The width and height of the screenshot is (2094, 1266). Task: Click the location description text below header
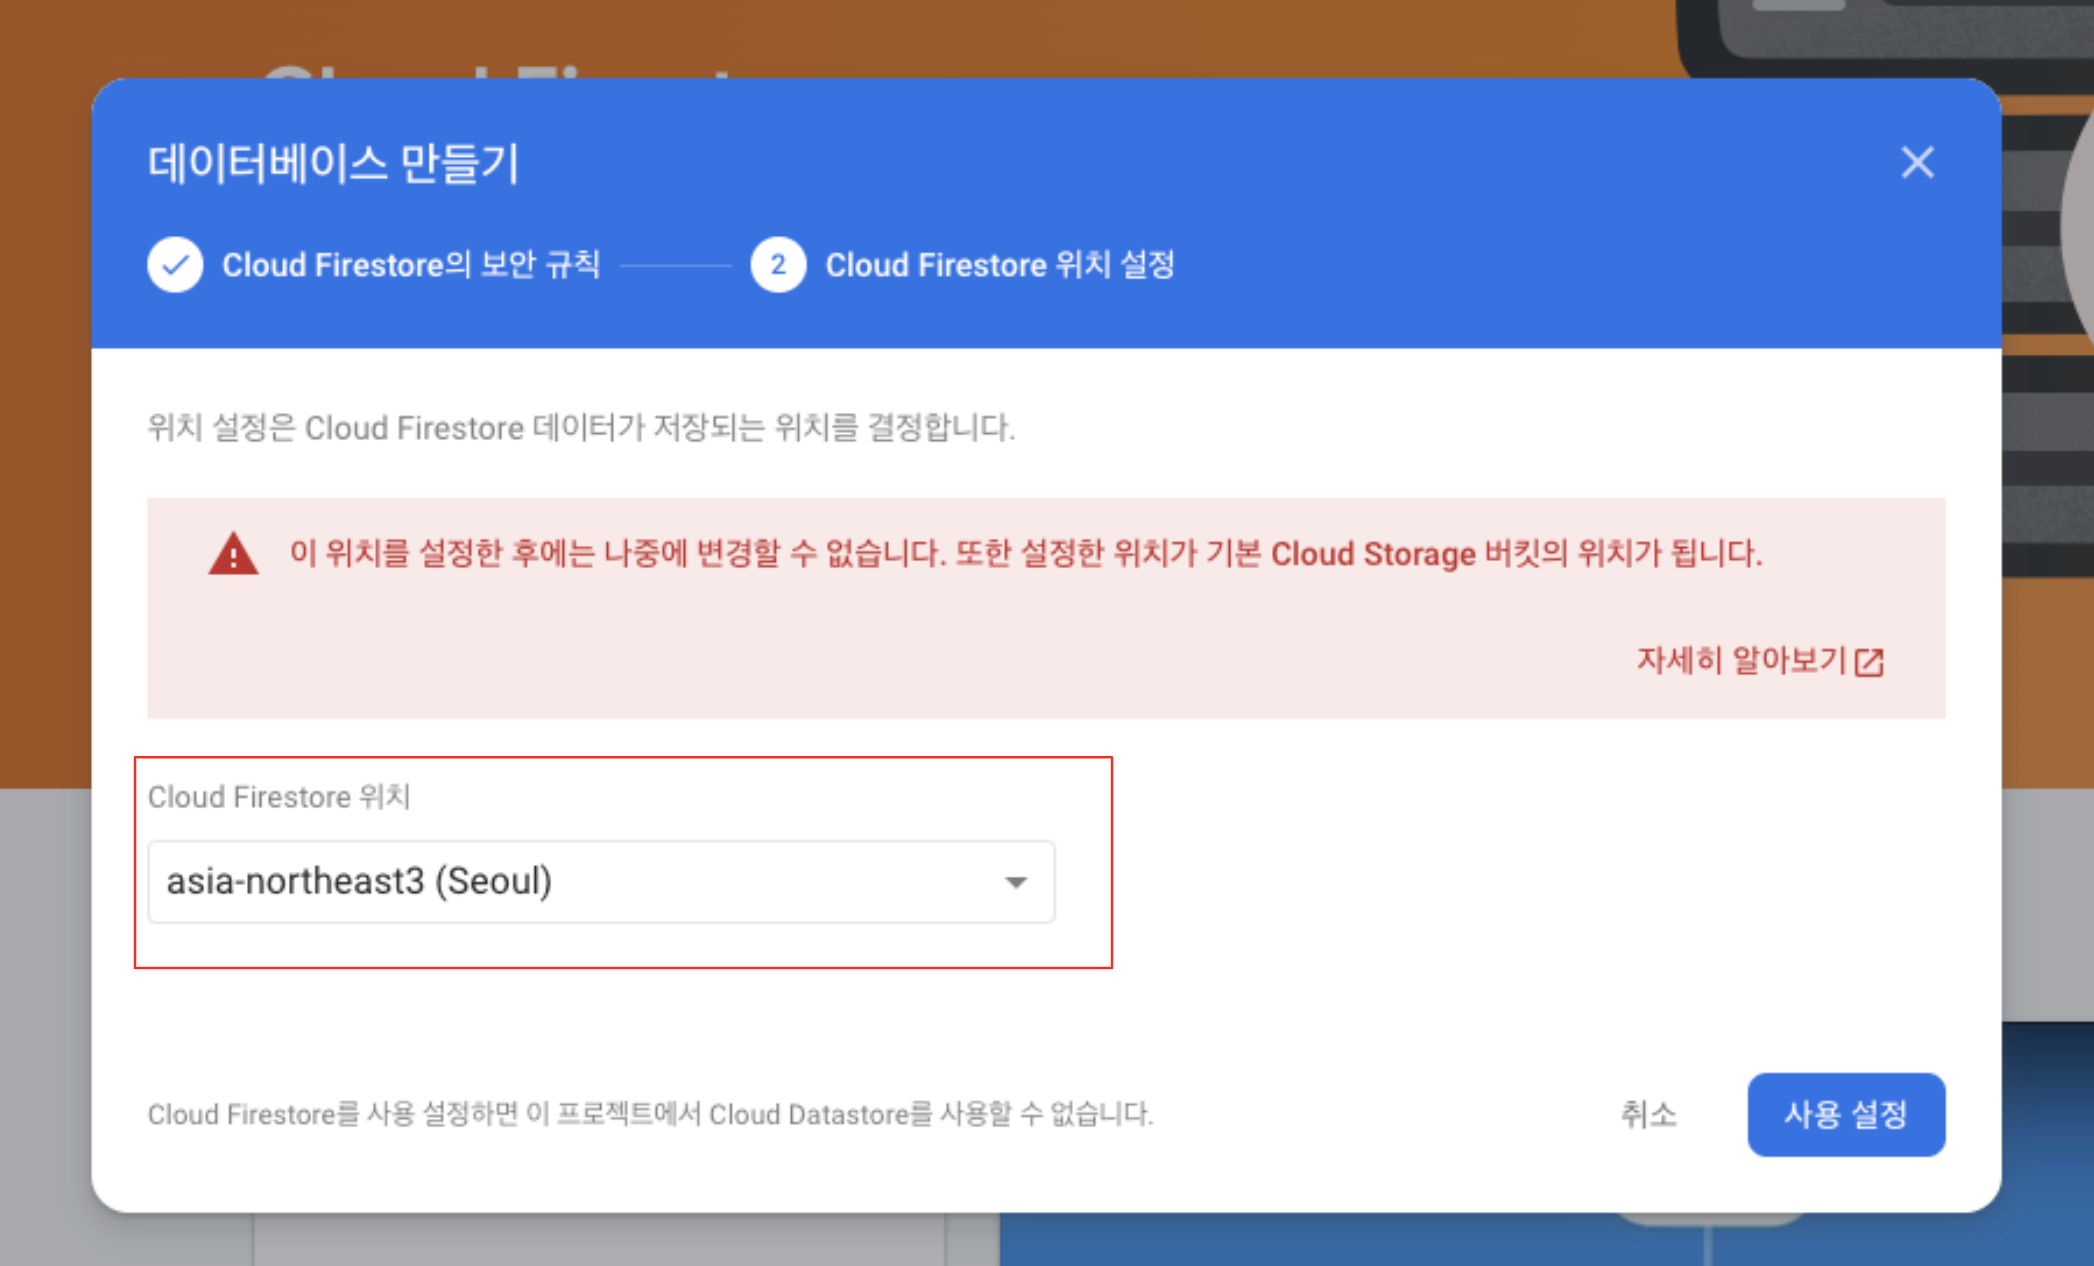point(580,428)
